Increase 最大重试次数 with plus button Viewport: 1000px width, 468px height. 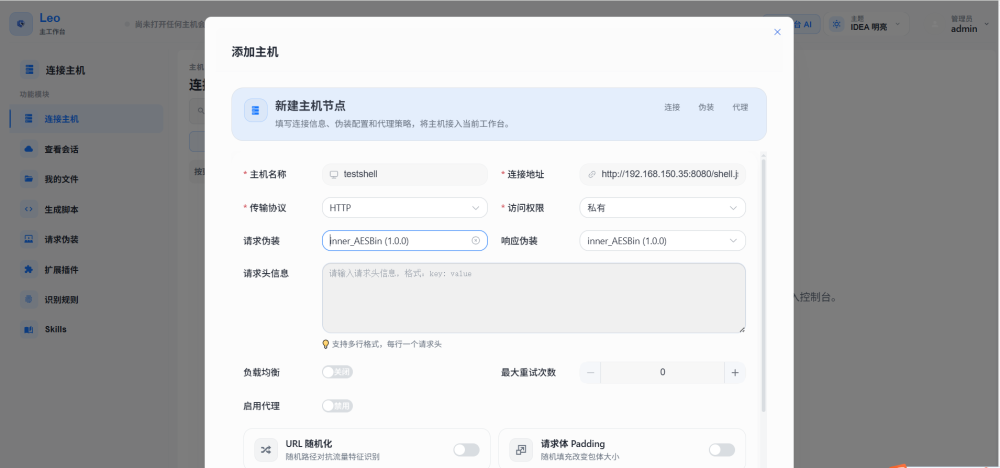735,372
